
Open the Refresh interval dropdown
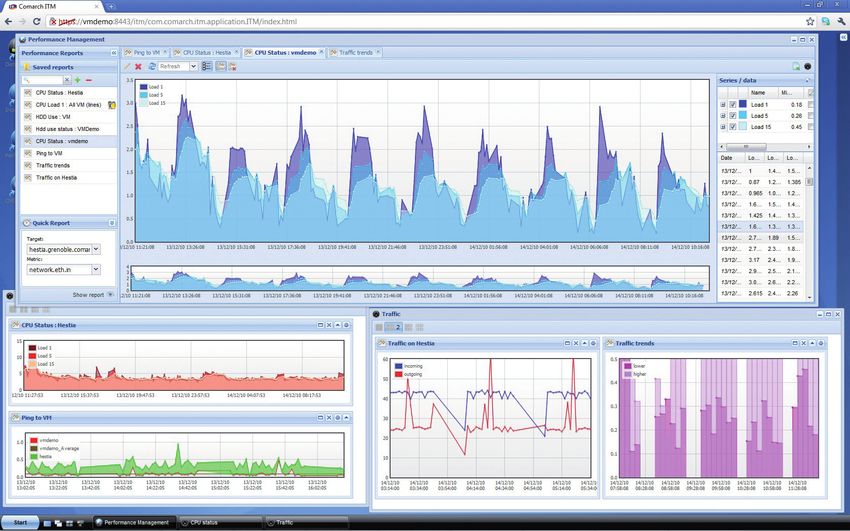[193, 66]
